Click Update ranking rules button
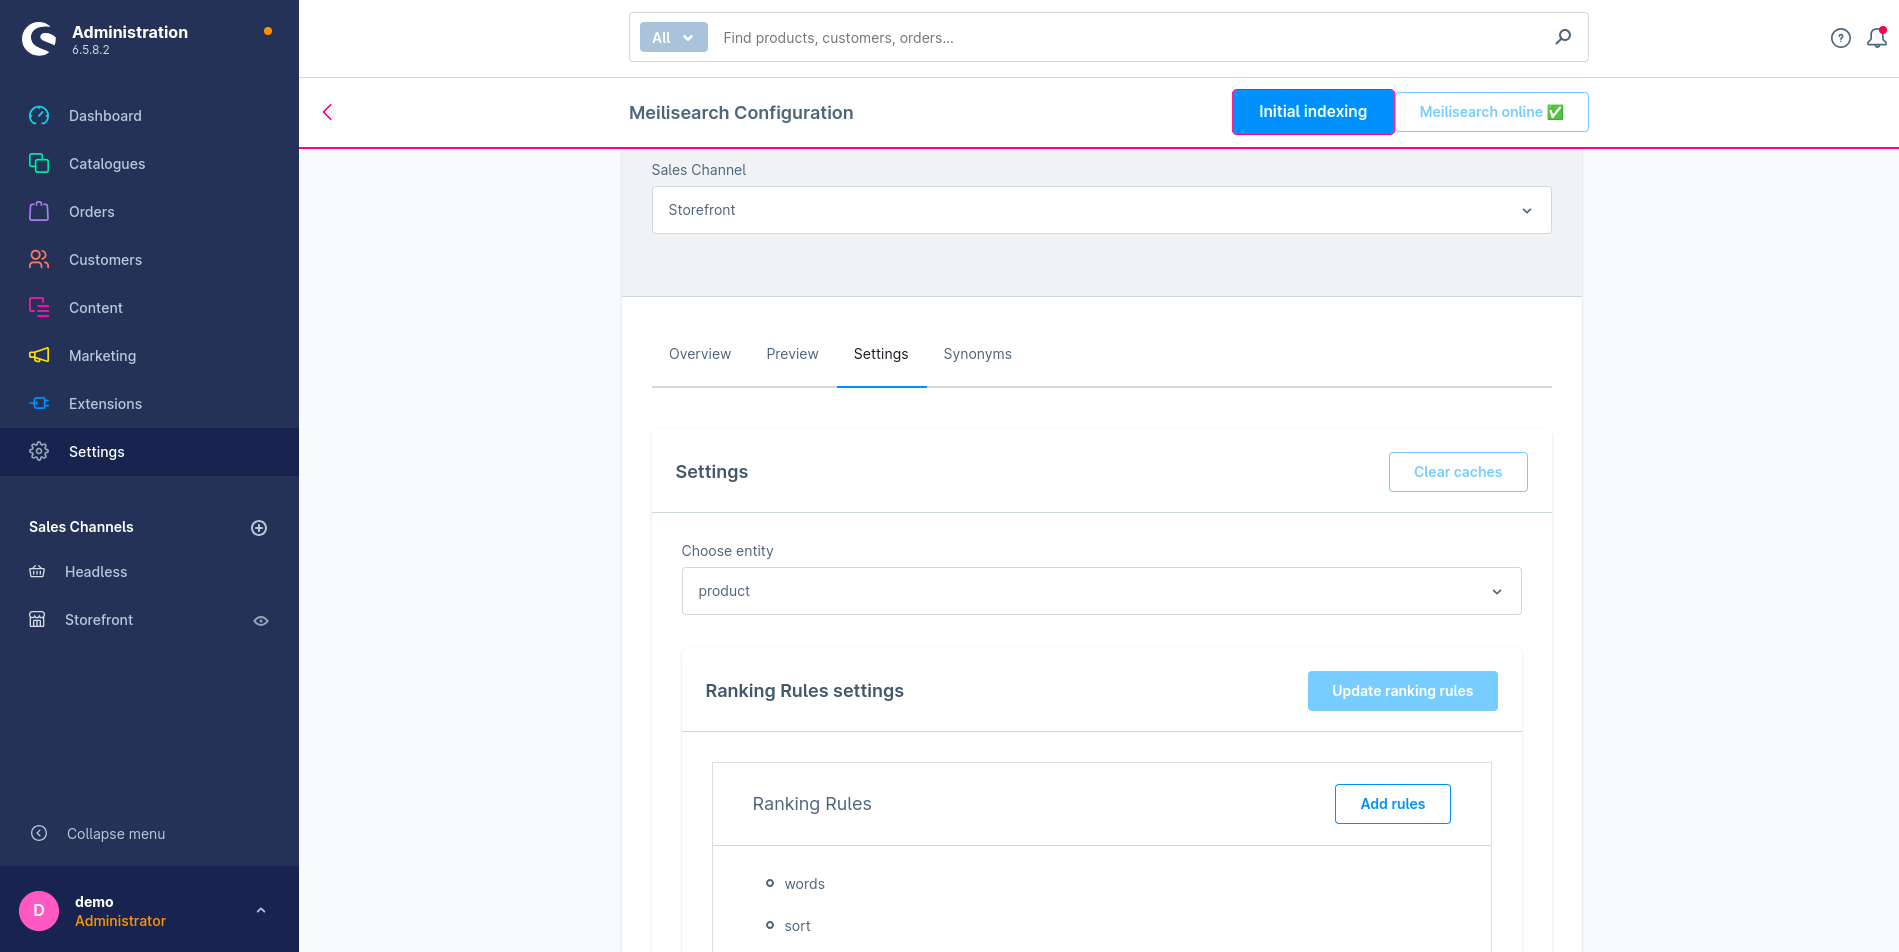1899x952 pixels. coord(1402,691)
